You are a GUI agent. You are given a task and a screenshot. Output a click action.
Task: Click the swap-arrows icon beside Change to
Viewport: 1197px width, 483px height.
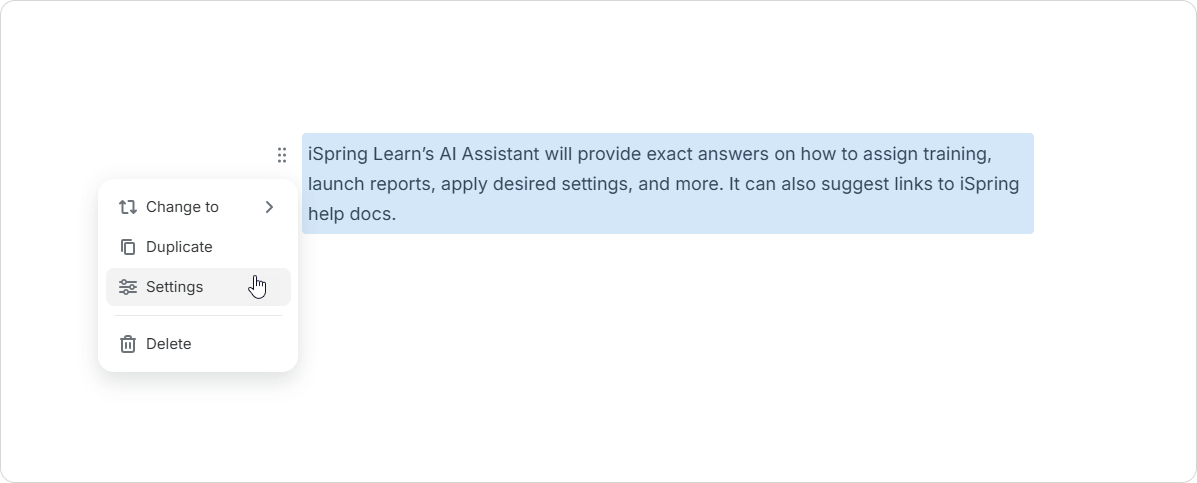127,207
